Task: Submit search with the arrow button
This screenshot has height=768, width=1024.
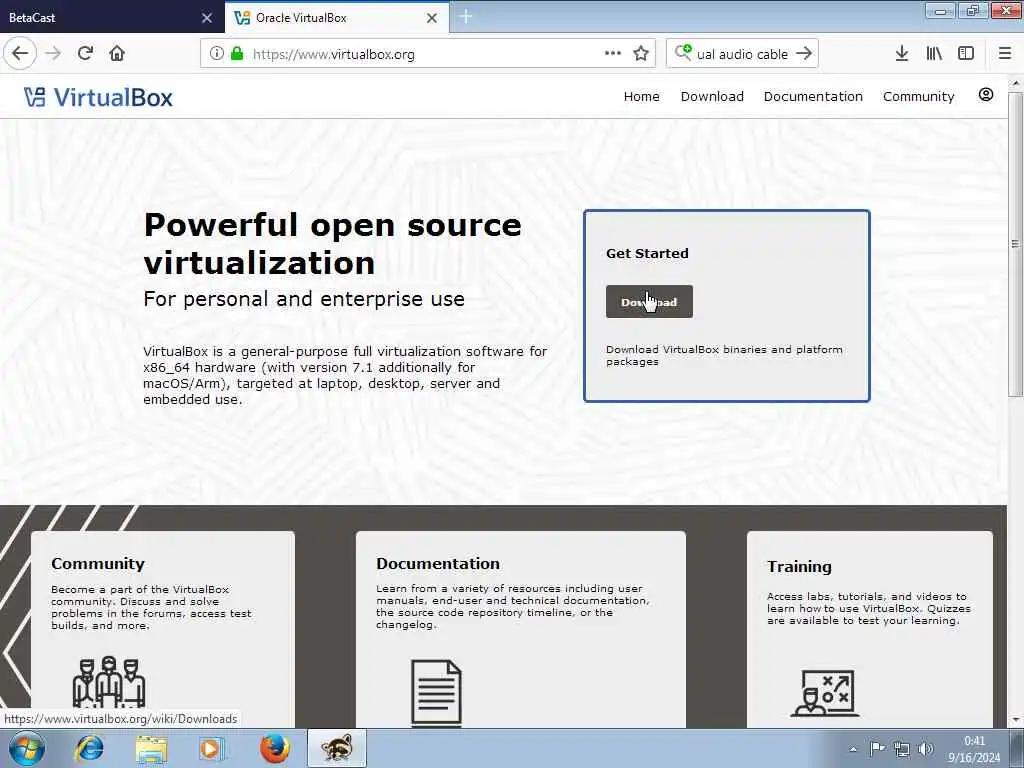Action: click(804, 54)
